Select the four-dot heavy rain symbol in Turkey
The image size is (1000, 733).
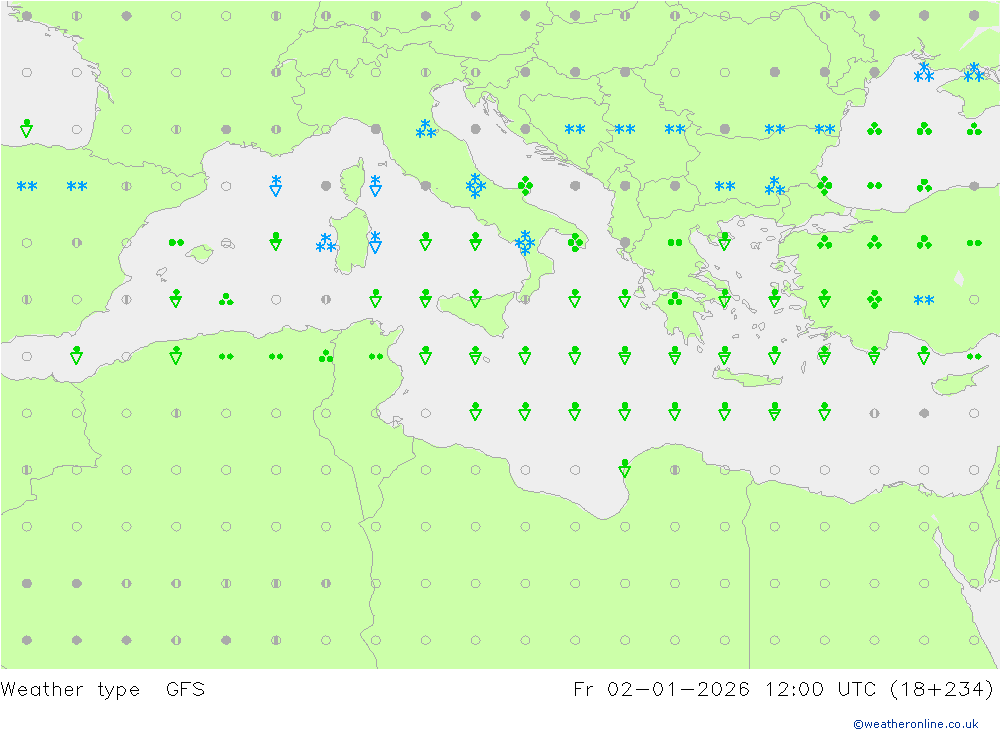pyautogui.click(x=874, y=299)
